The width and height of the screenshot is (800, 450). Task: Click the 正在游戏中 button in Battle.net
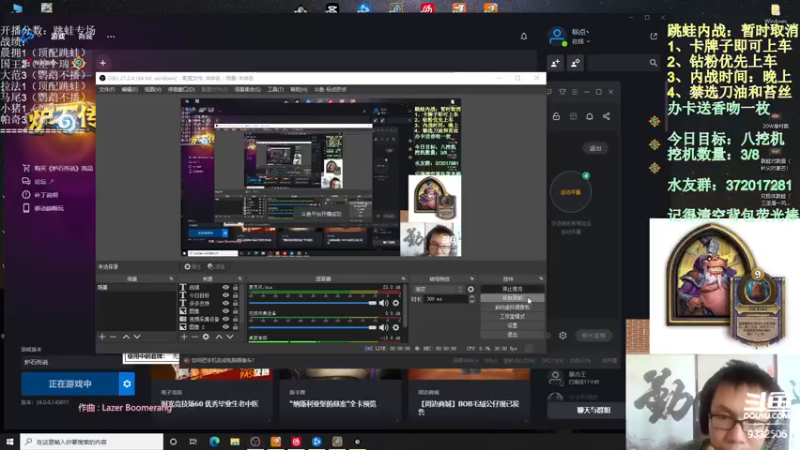tap(70, 384)
